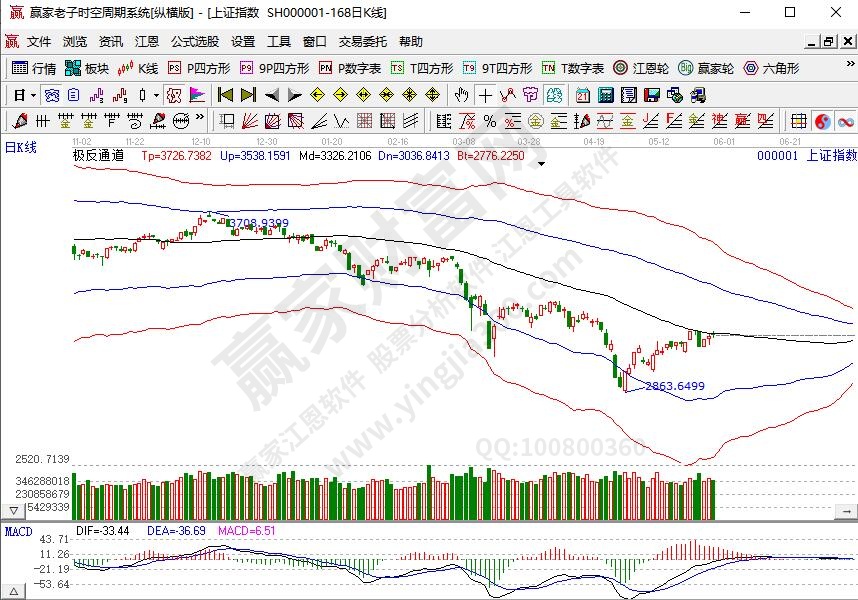Image resolution: width=858 pixels, height=600 pixels.
Task: Open the period 日 dropdown arrow
Action: 33,95
